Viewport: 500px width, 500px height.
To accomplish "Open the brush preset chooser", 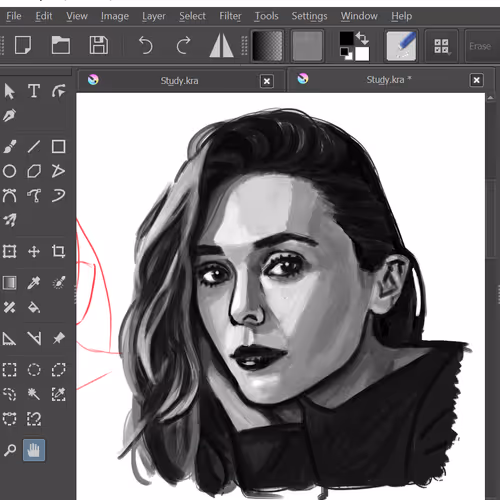I will [x=401, y=46].
